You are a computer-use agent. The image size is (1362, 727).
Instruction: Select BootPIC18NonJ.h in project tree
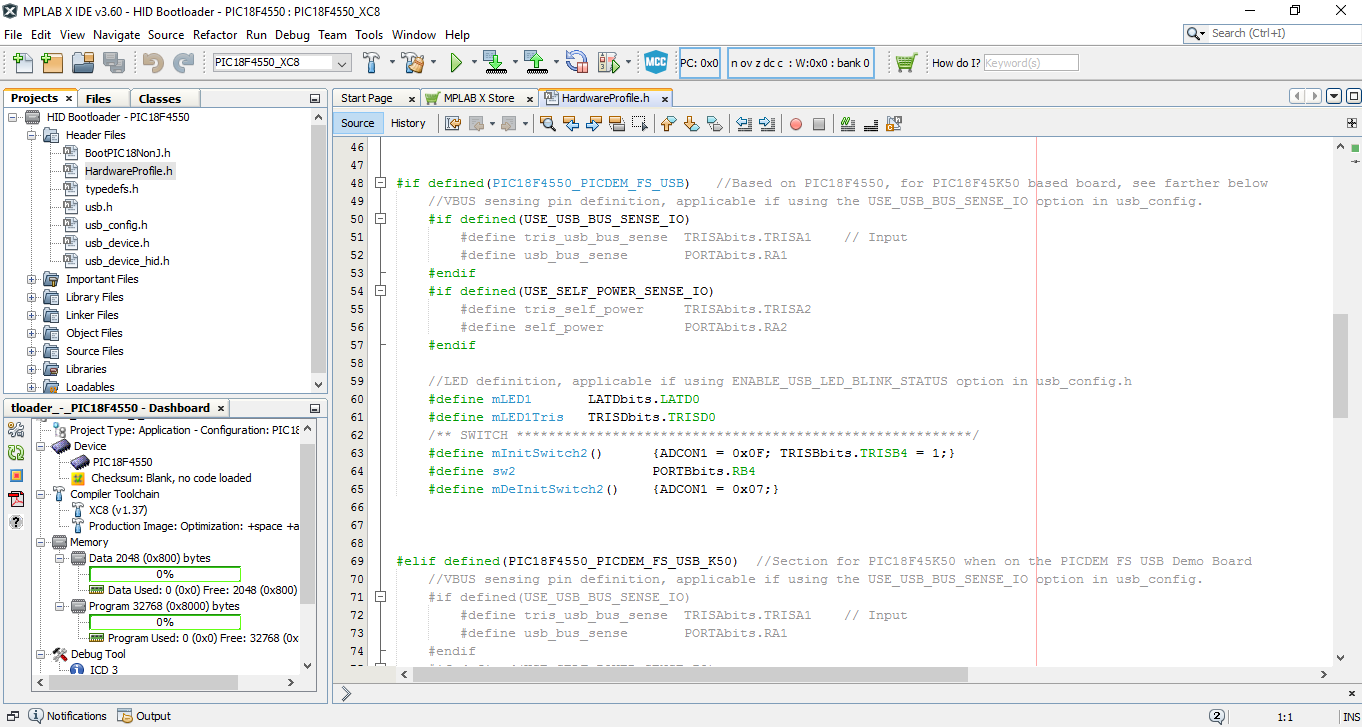(127, 153)
